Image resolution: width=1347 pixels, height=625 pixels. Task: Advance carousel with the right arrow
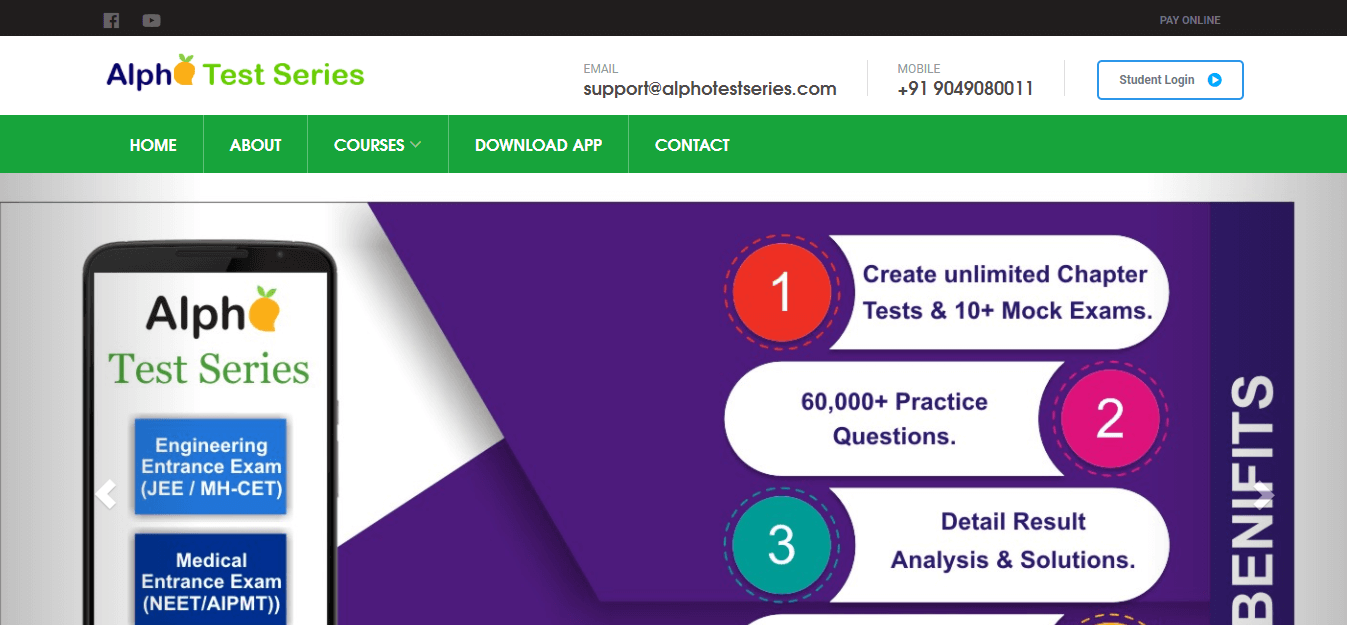pyautogui.click(x=1265, y=493)
